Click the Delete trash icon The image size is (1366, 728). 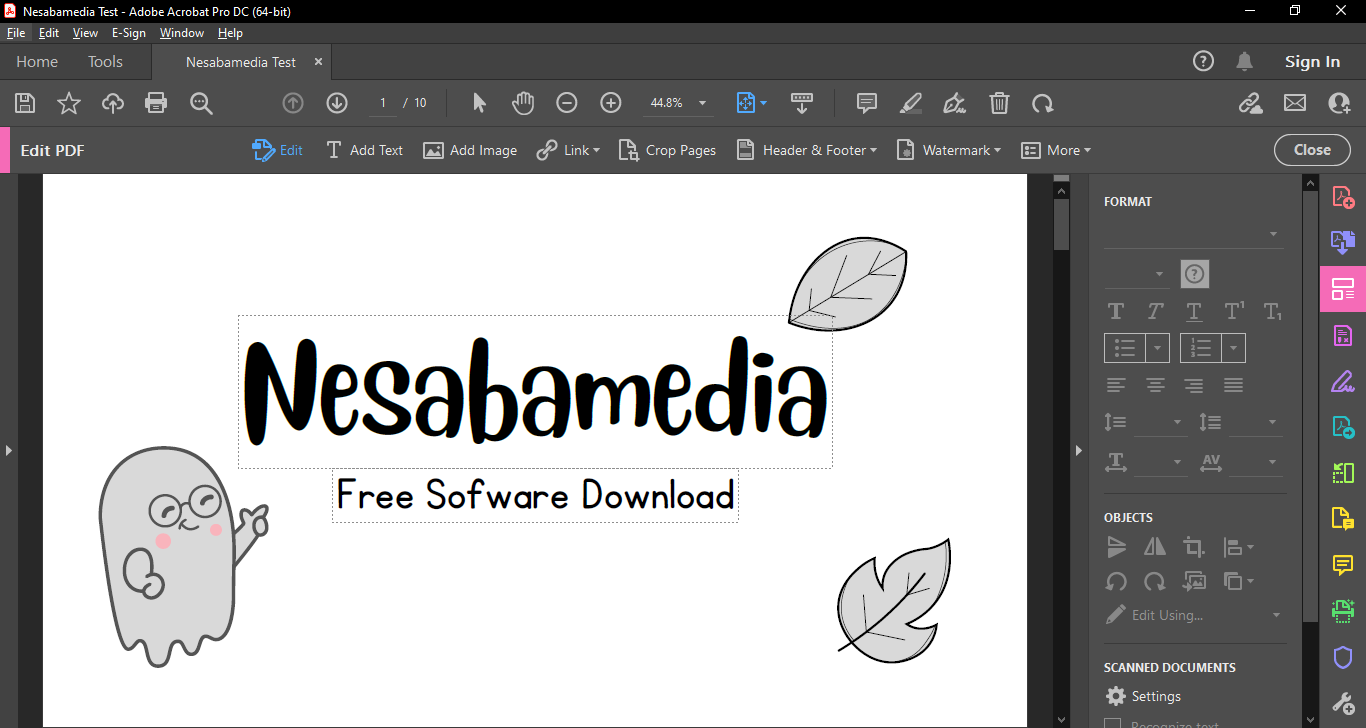[999, 103]
